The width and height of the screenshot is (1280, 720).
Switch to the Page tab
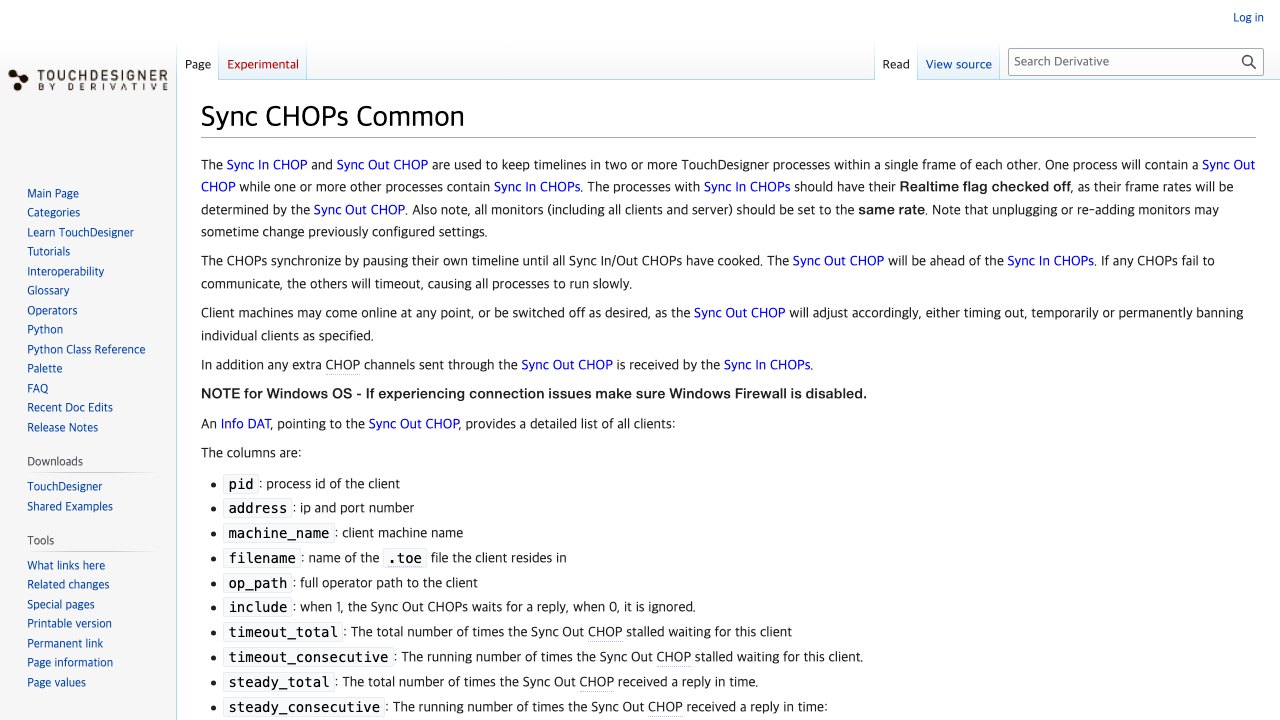tap(198, 64)
